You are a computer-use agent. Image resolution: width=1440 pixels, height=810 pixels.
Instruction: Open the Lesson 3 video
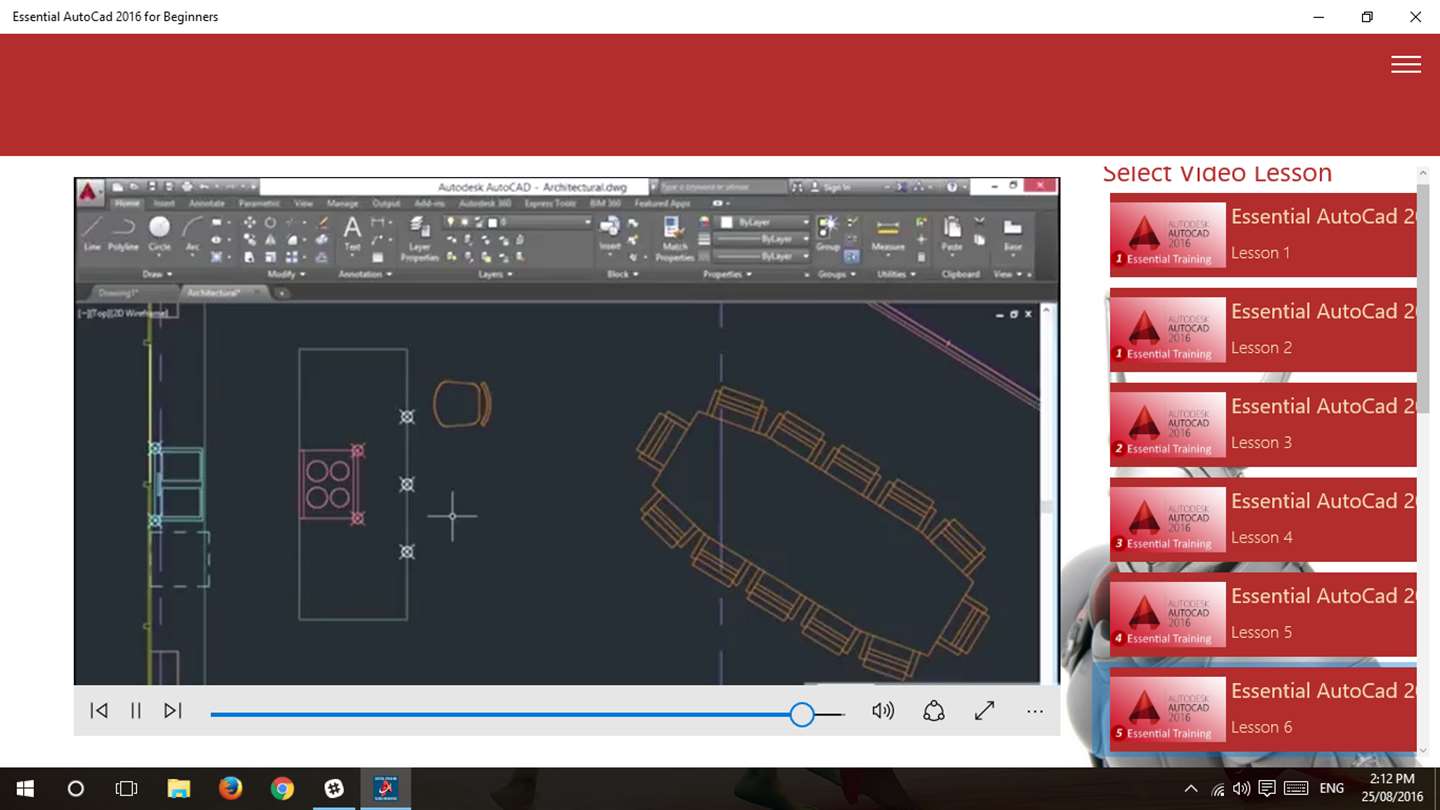[x=1263, y=425]
